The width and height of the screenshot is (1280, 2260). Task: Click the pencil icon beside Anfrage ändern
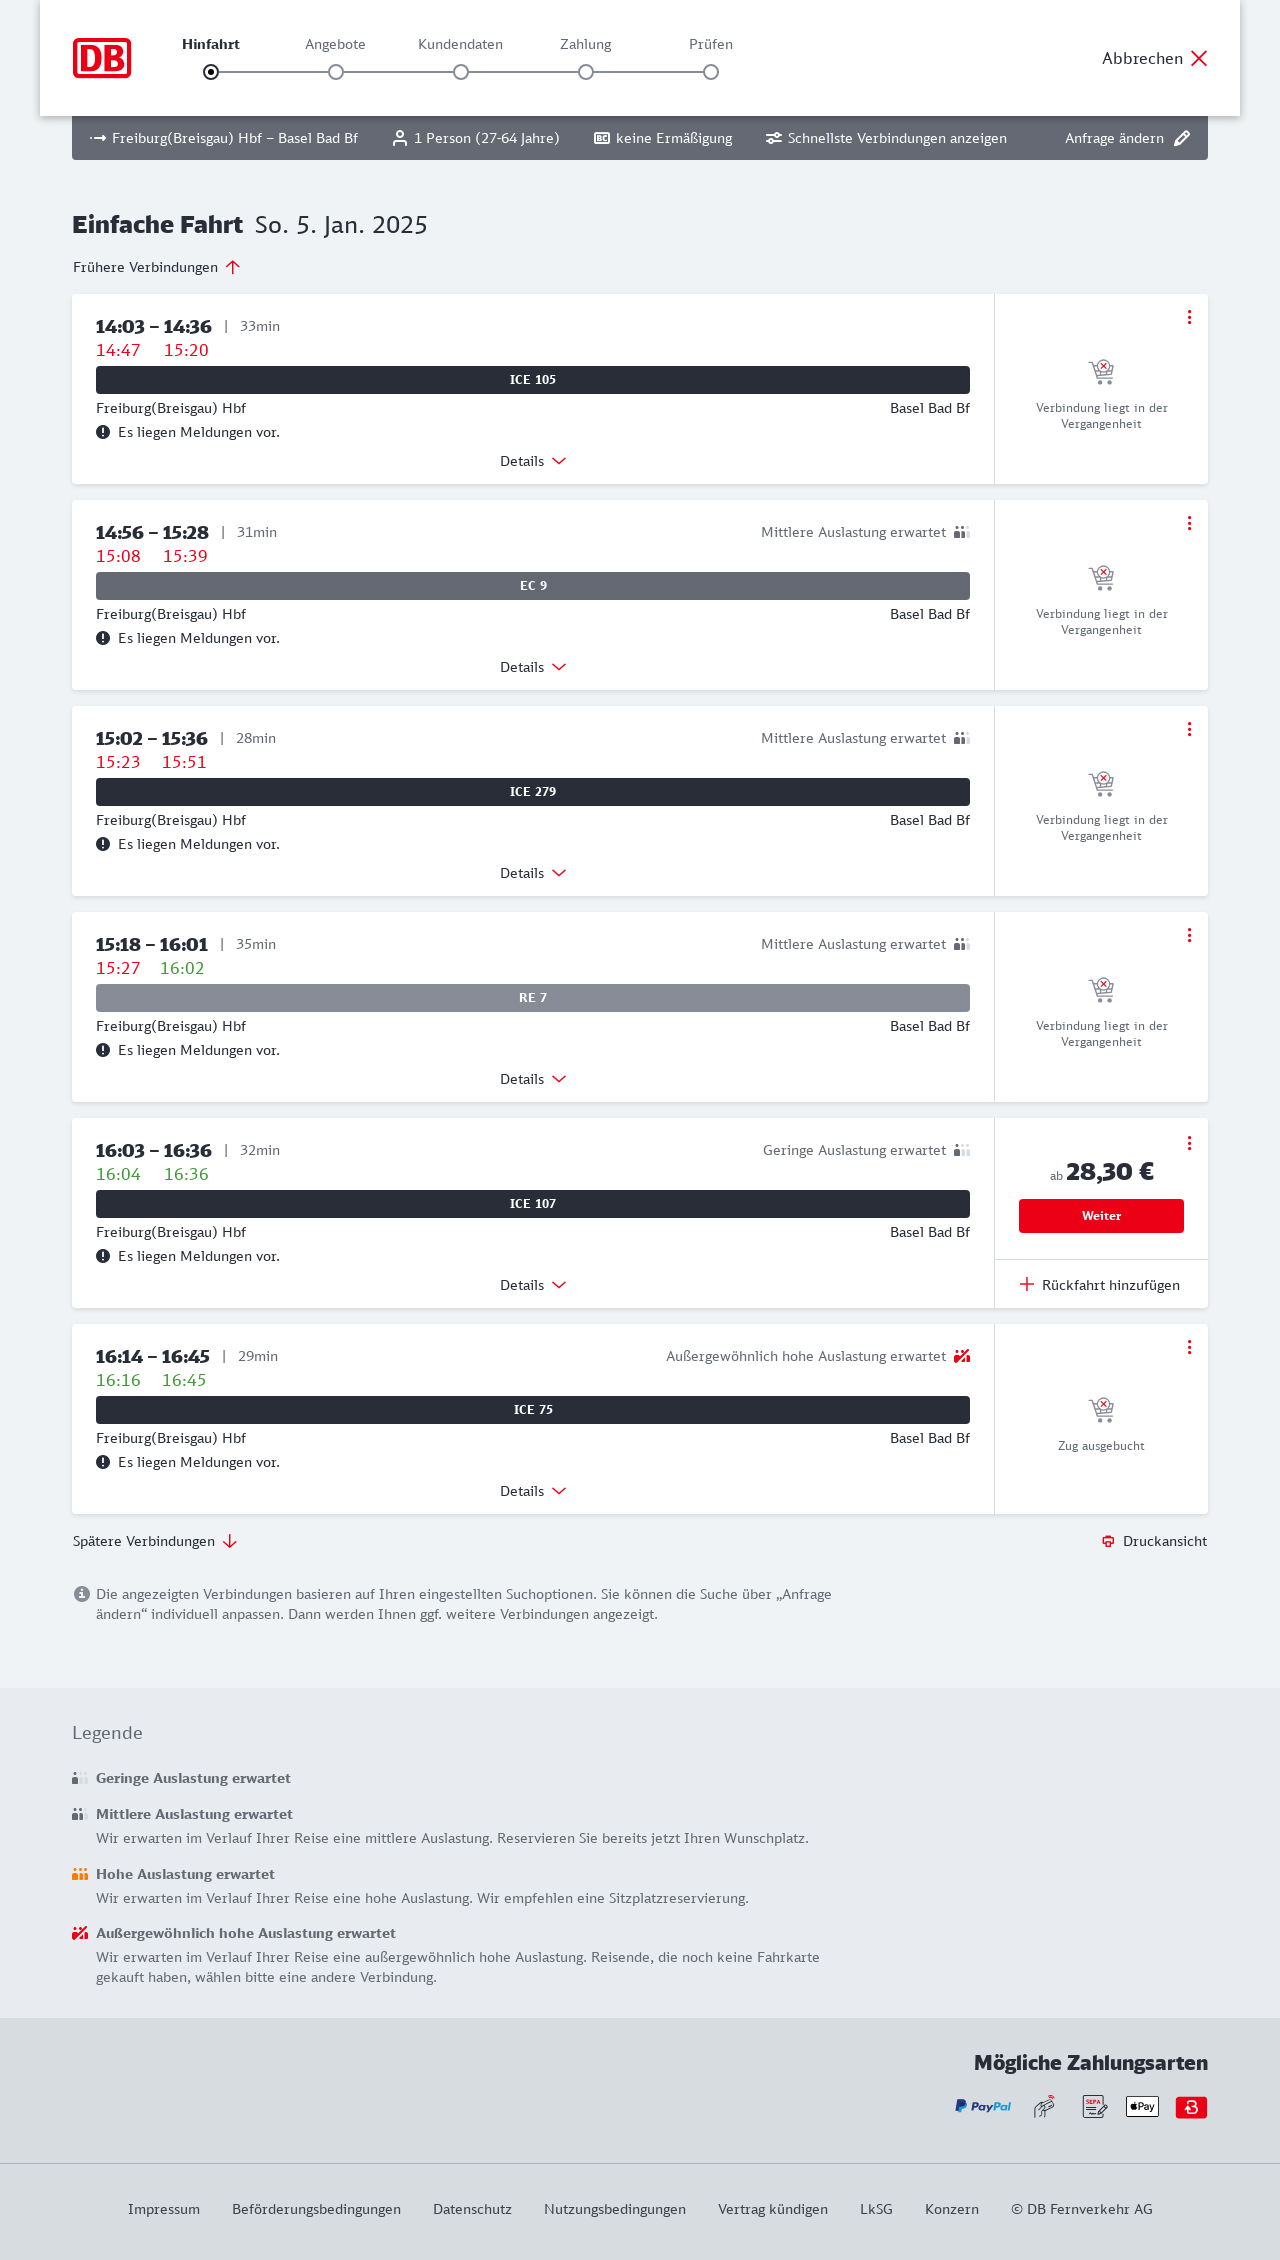1182,138
